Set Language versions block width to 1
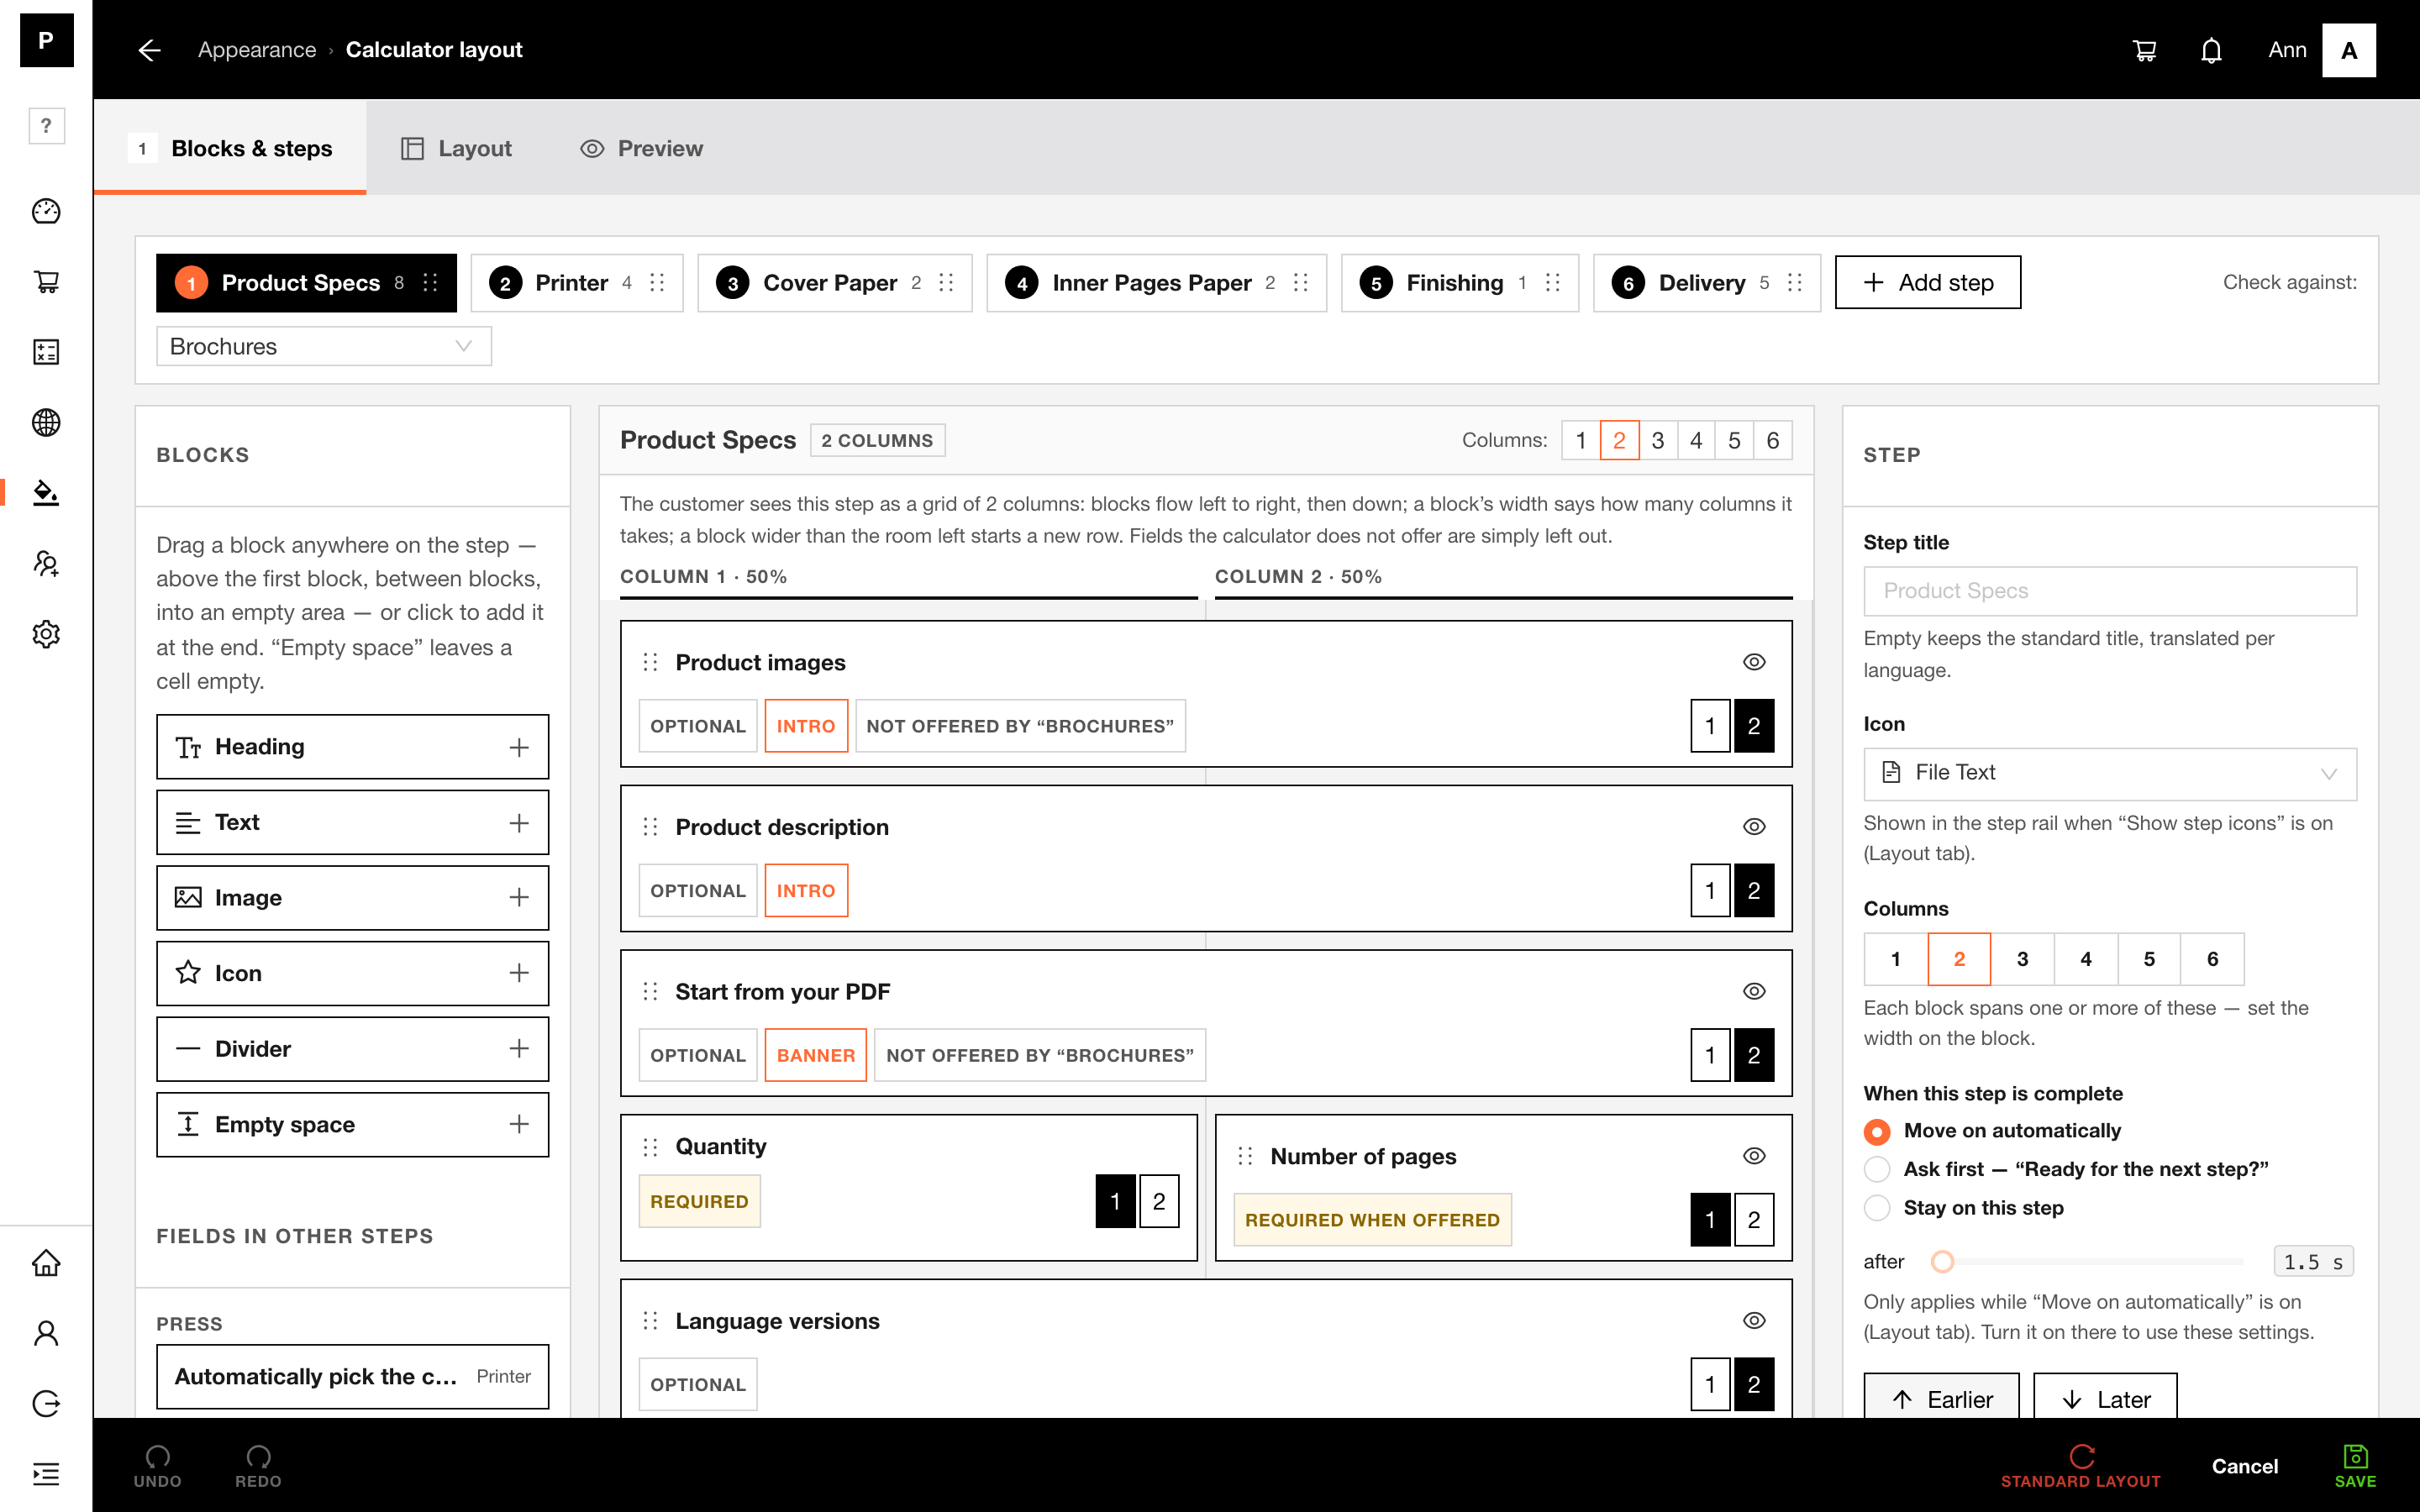Image resolution: width=2420 pixels, height=1512 pixels. pos(1710,1384)
